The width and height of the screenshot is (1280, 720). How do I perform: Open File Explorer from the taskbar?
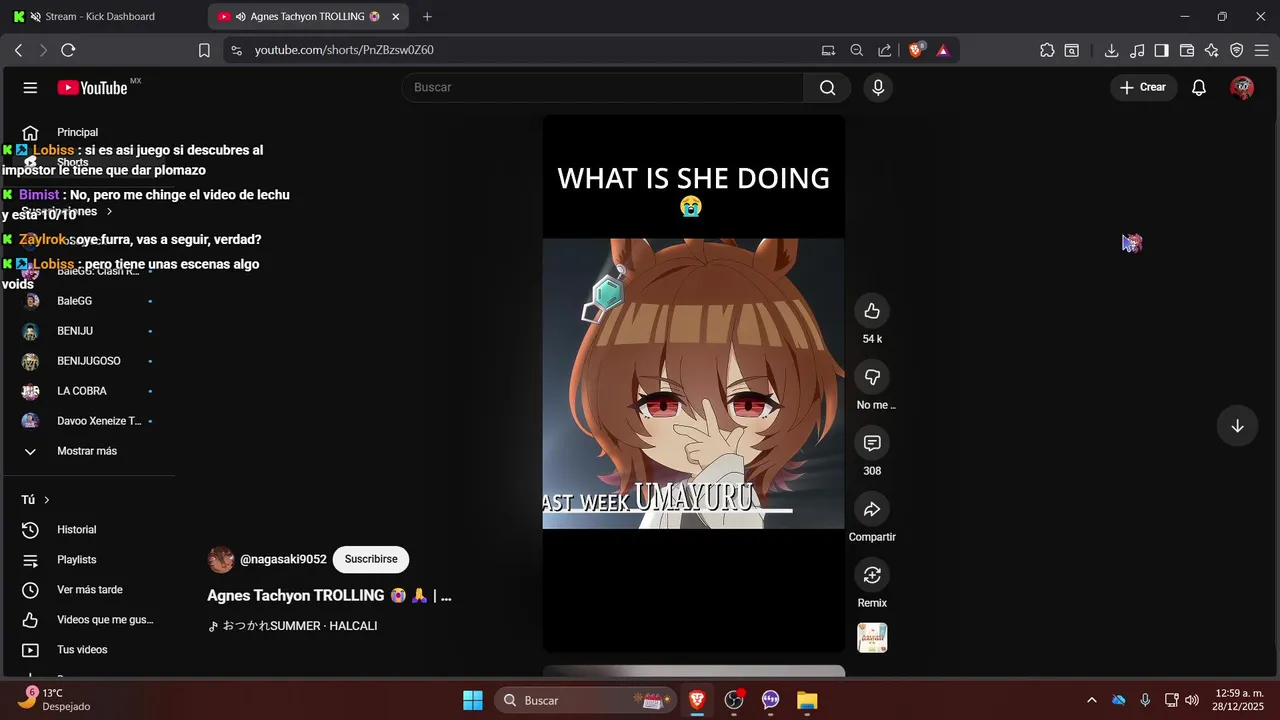[807, 700]
